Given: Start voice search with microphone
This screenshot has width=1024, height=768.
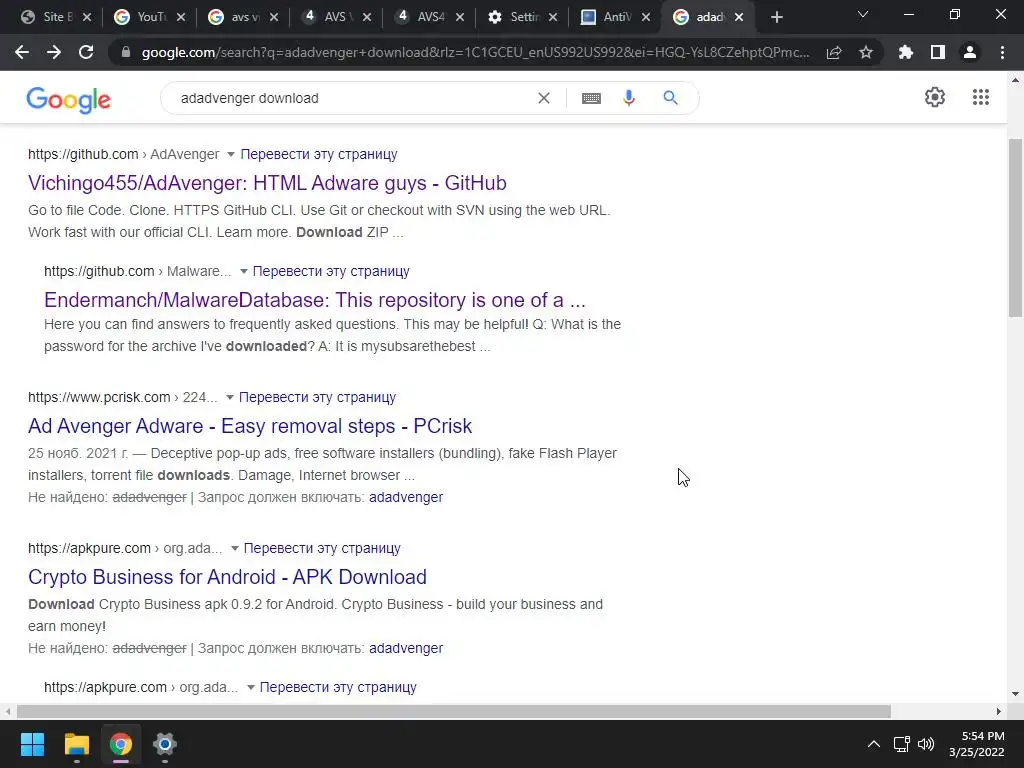Looking at the screenshot, I should 628,98.
